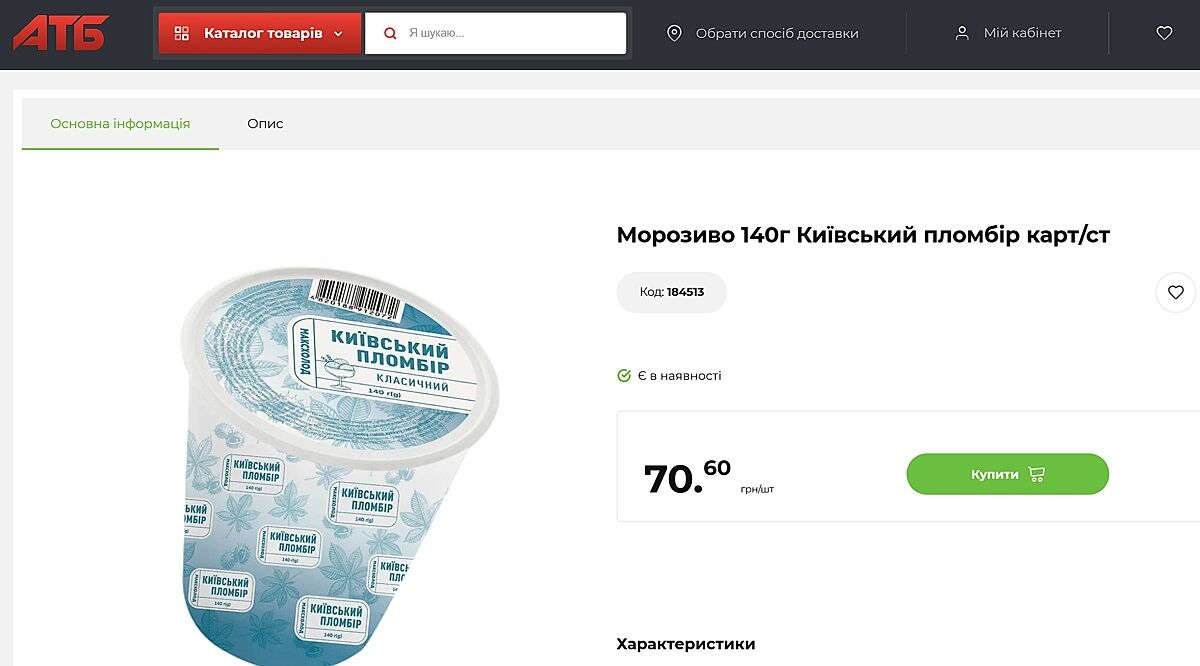
Task: Add product to wishlist heart button
Action: point(1176,293)
